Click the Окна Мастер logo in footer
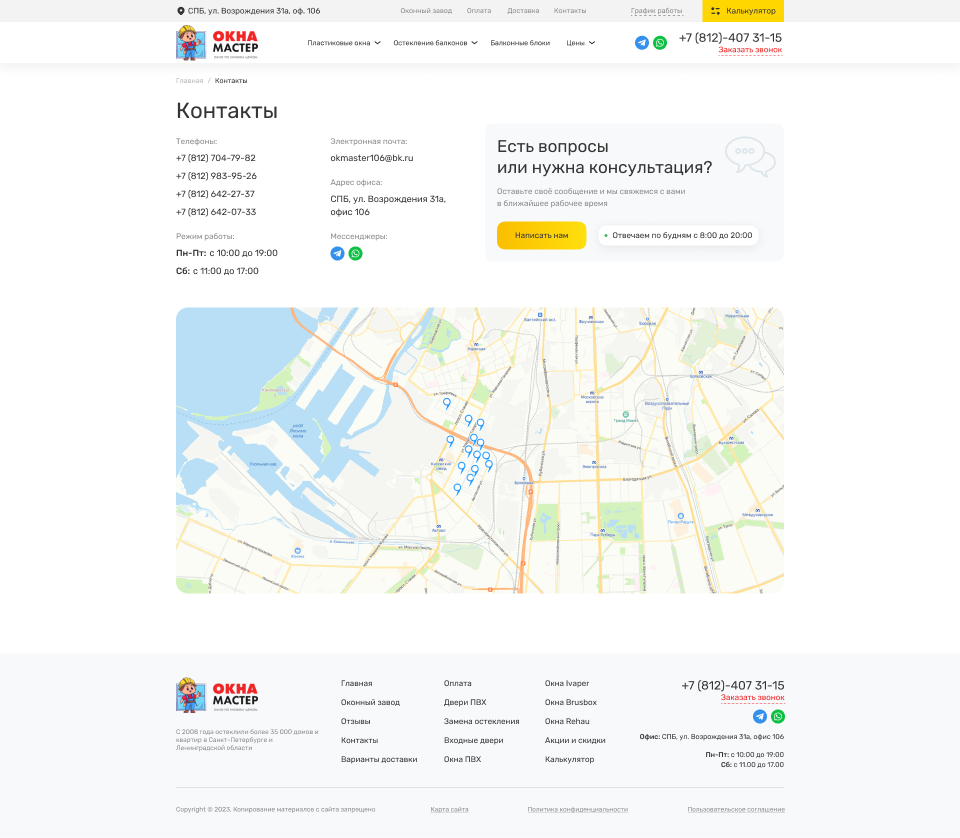Viewport: 960px width, 838px height. pos(217,695)
